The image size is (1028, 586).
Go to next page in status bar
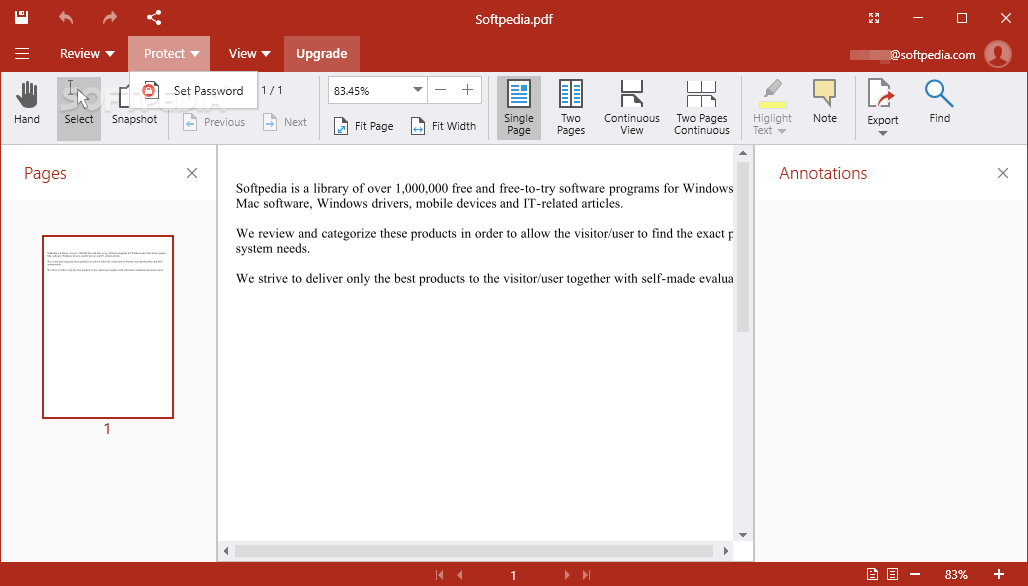tap(567, 575)
